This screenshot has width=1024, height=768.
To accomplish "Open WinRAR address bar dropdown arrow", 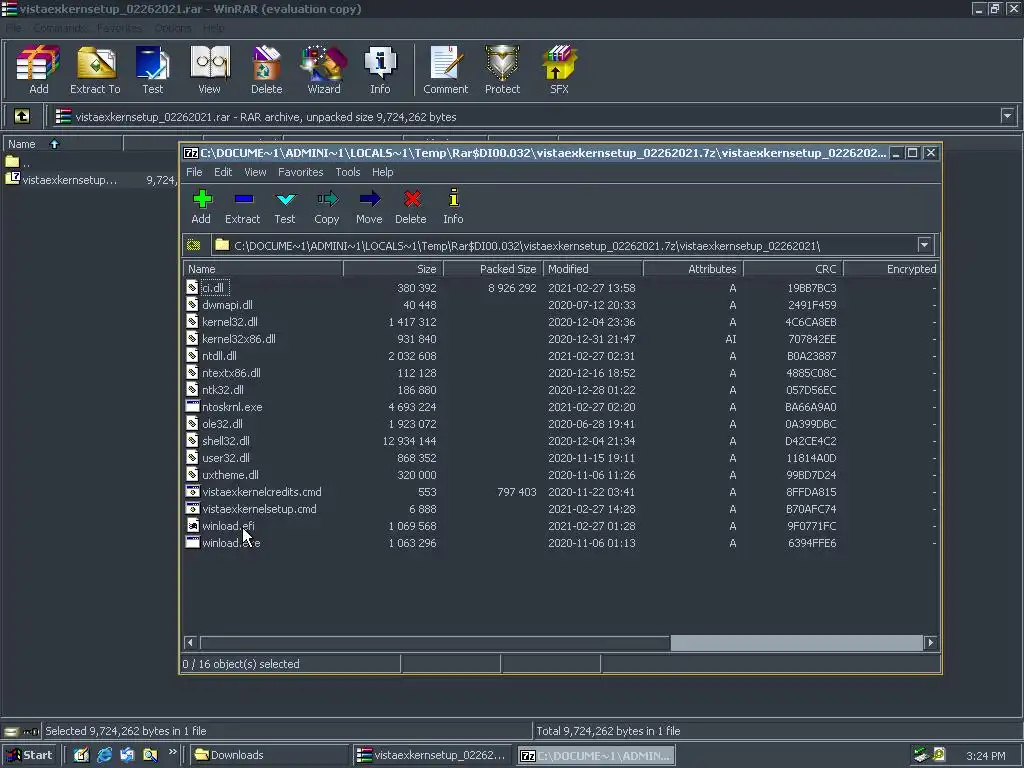I will 1007,116.
